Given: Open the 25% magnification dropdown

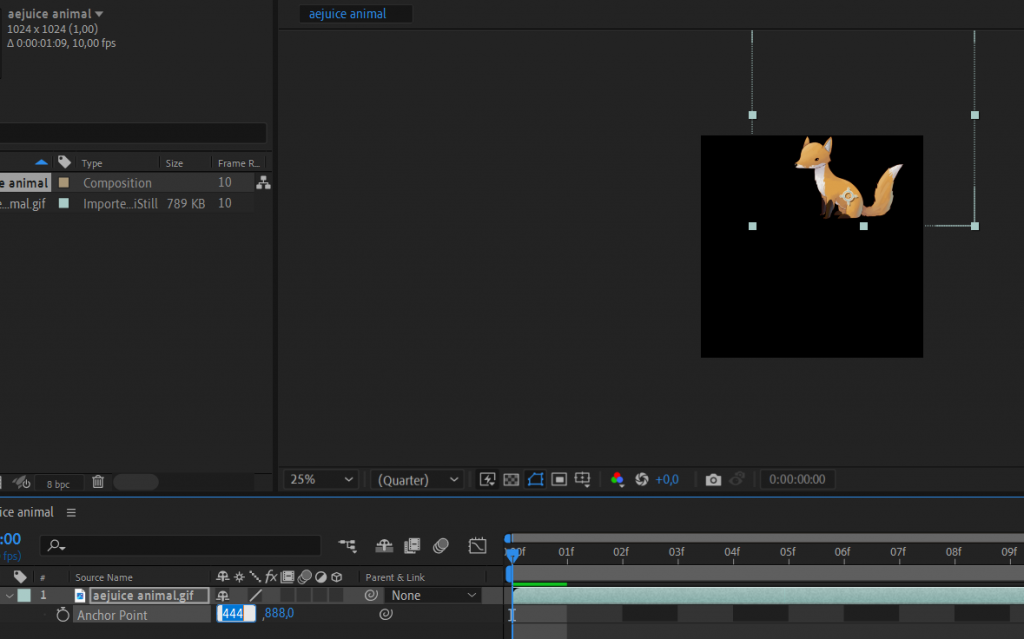Looking at the screenshot, I should (x=320, y=479).
